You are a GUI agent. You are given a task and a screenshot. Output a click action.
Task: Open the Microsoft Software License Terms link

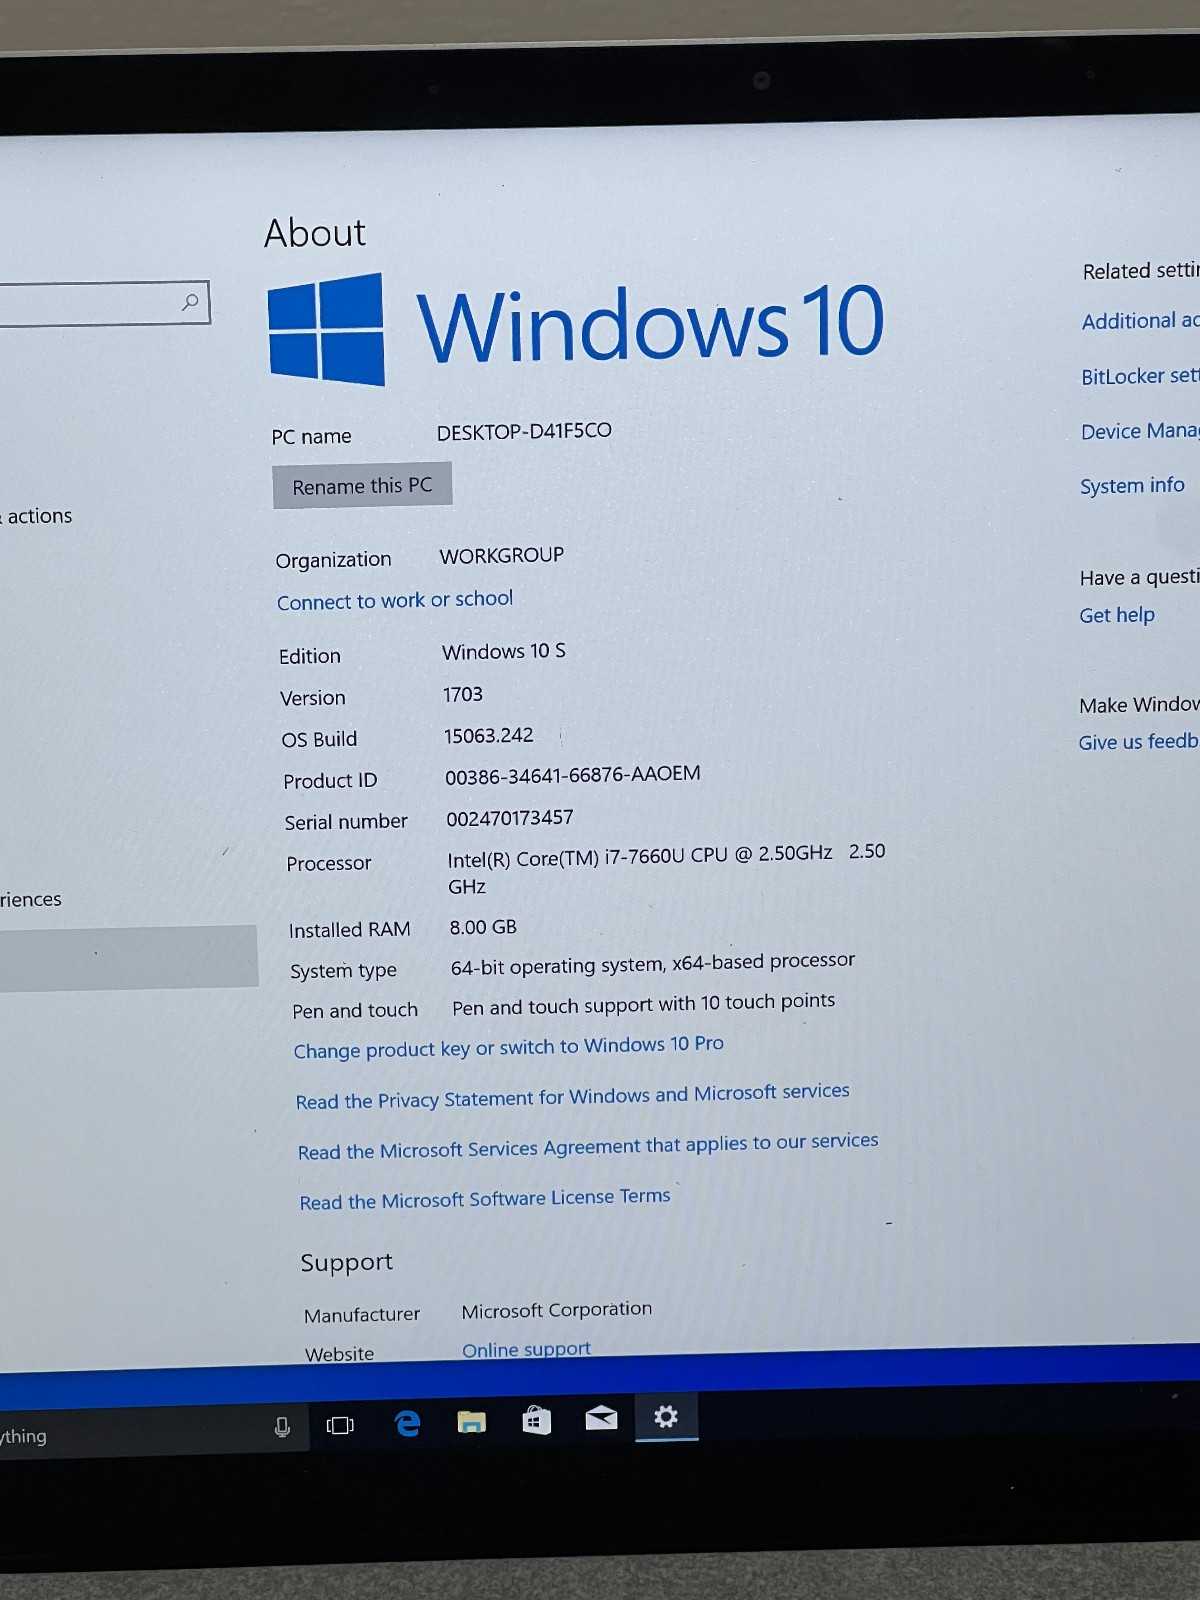coord(485,1198)
